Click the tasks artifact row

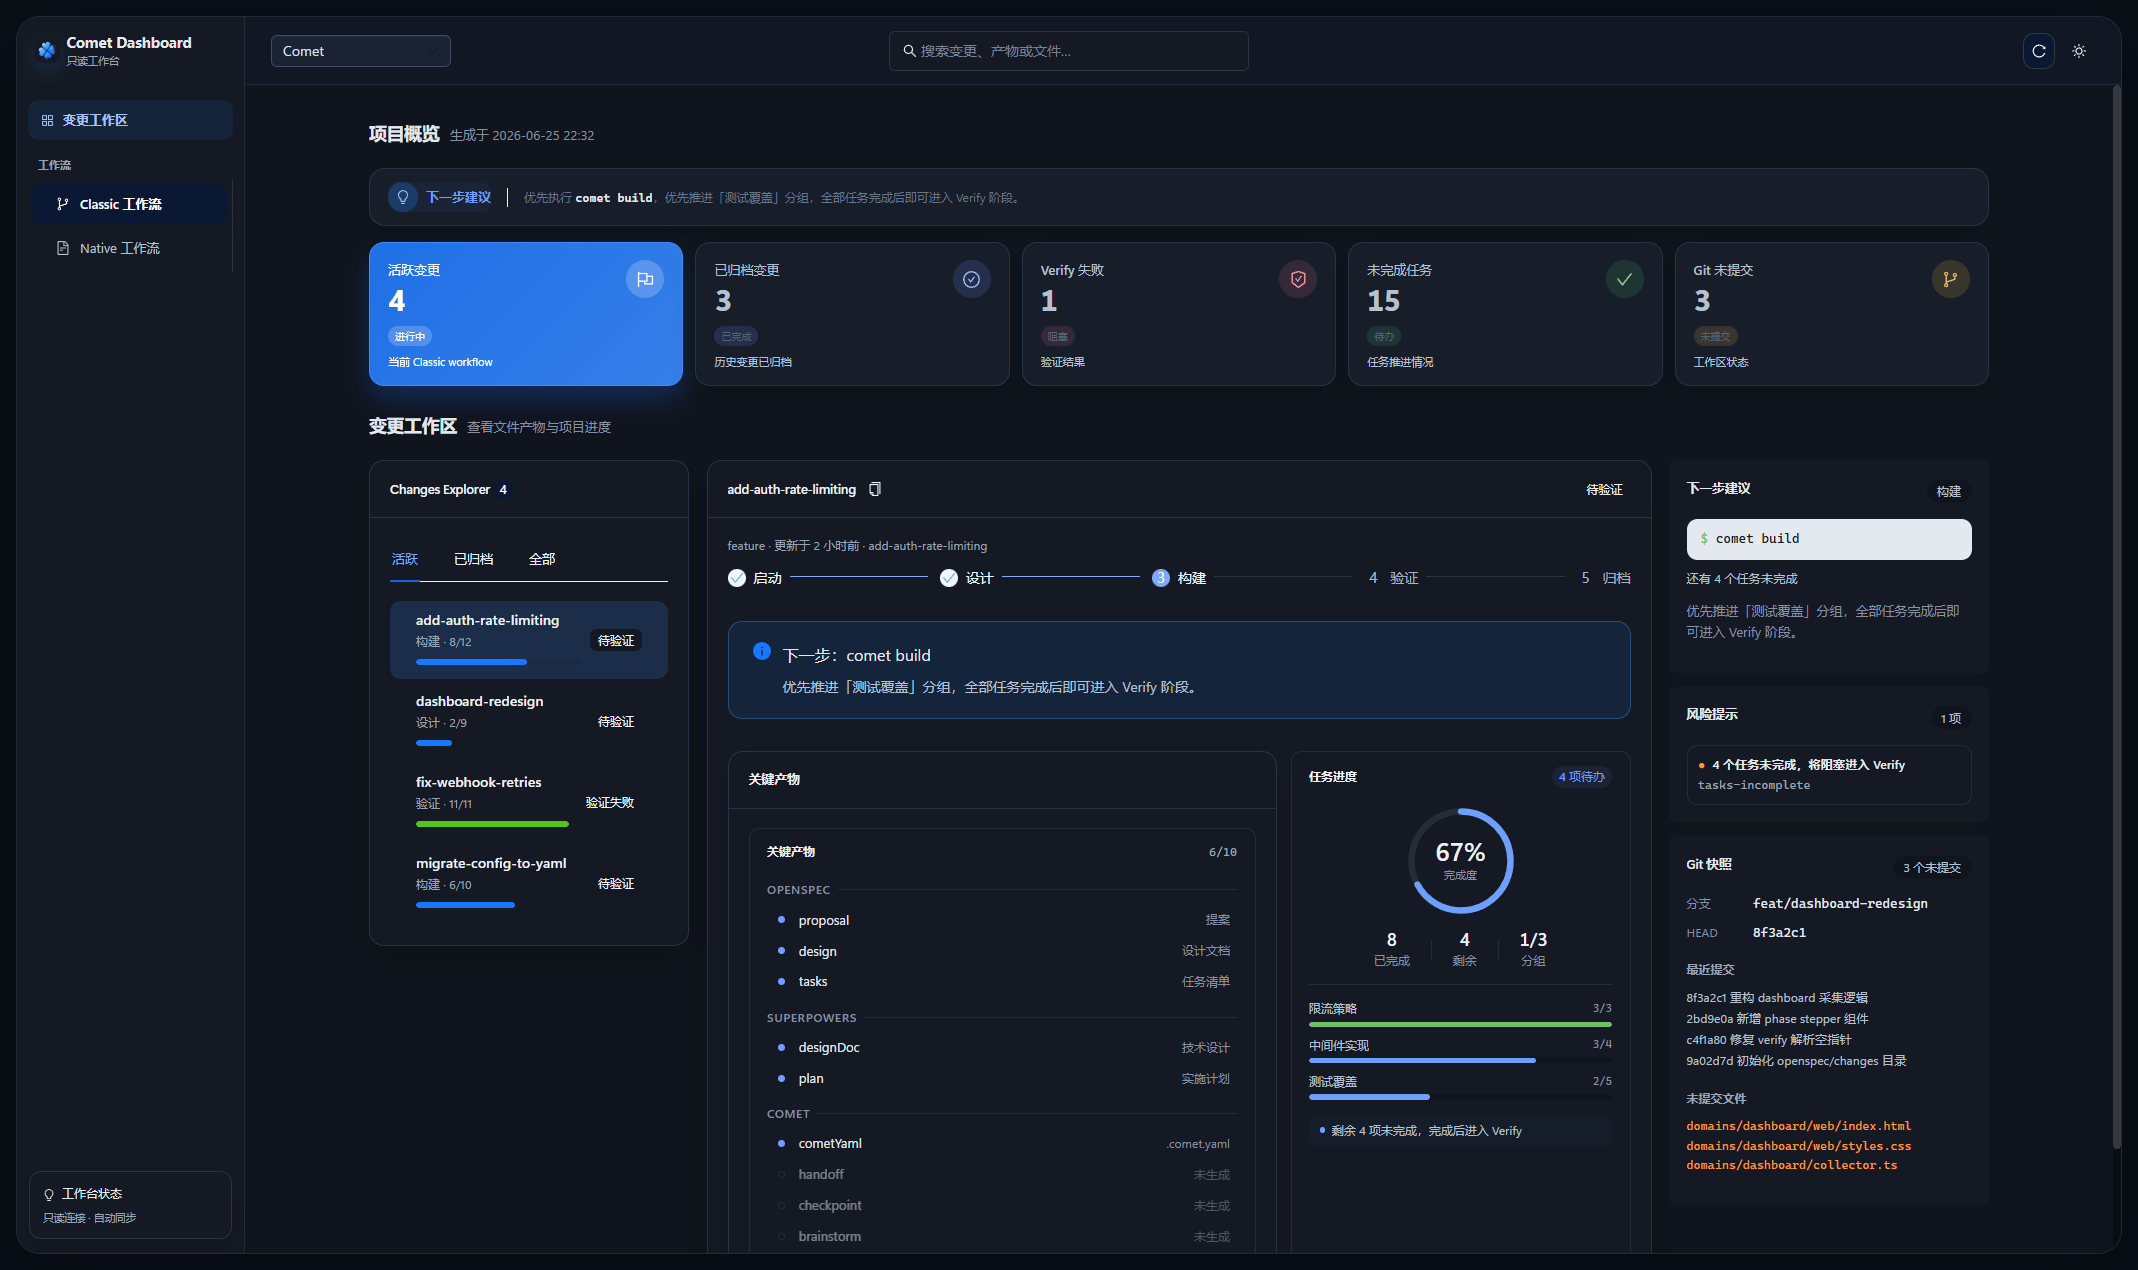point(1002,982)
